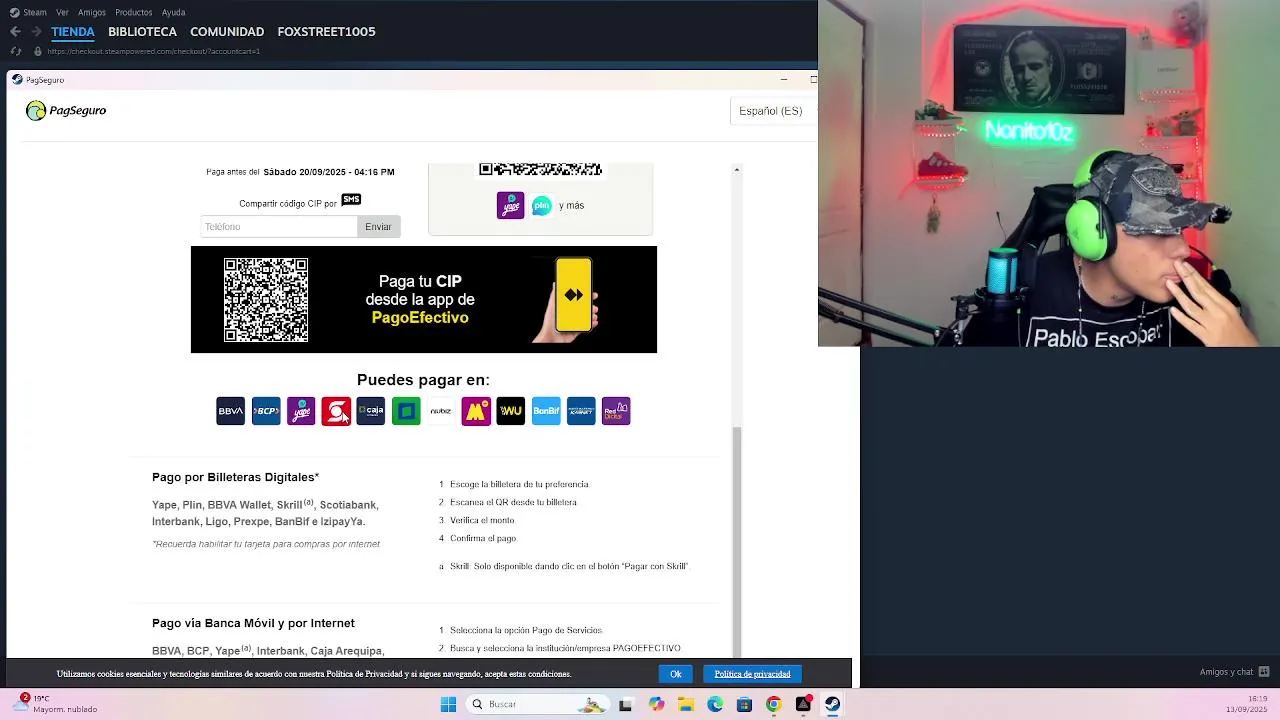Open Google Chrome from taskbar

[773, 704]
